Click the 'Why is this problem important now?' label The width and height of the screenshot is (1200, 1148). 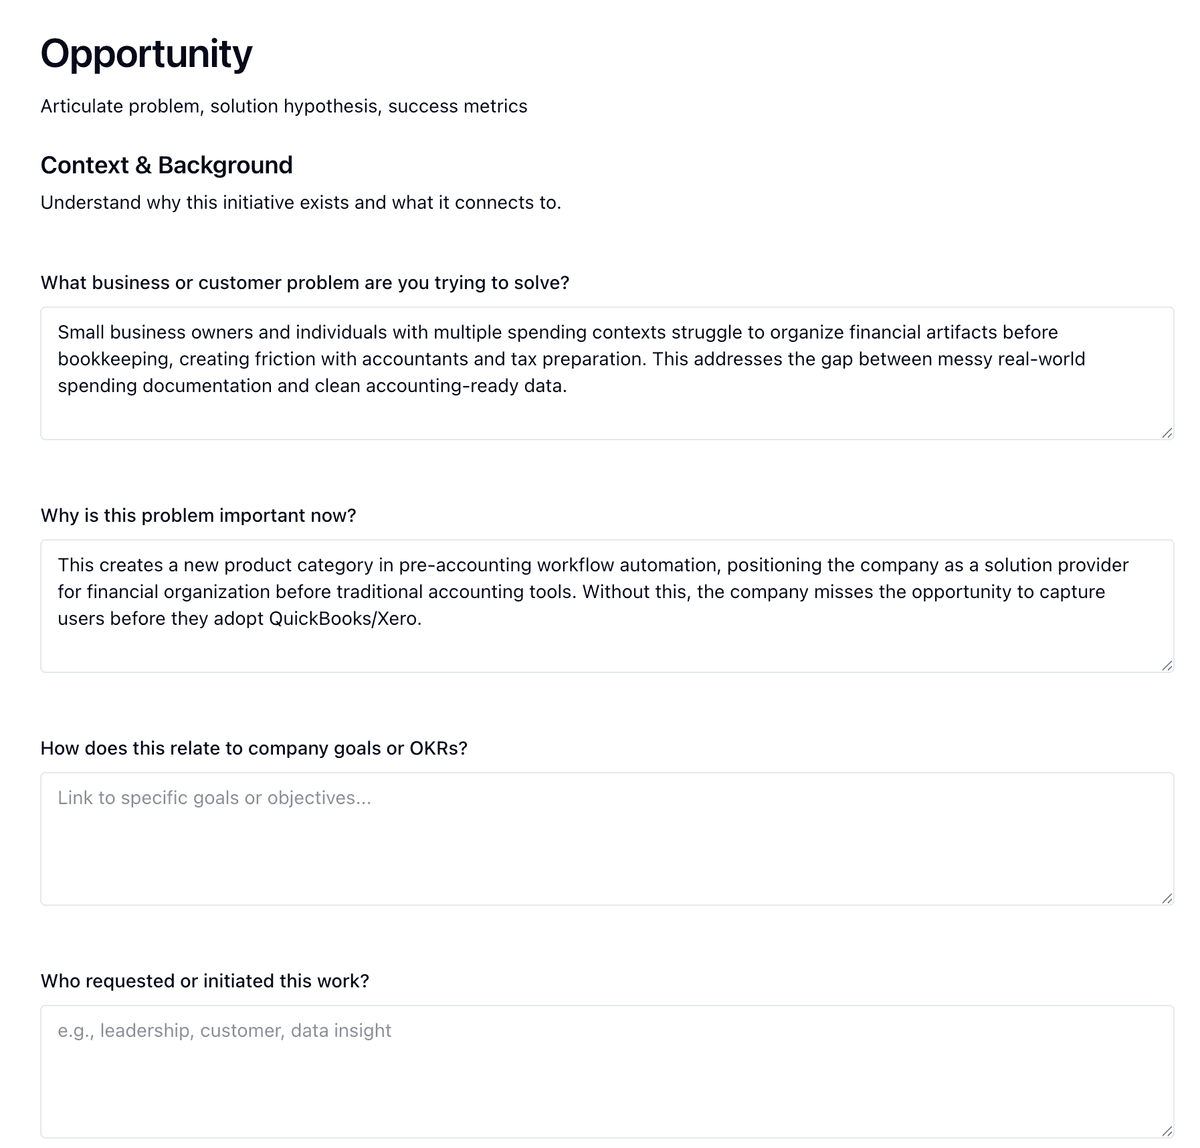(x=198, y=516)
